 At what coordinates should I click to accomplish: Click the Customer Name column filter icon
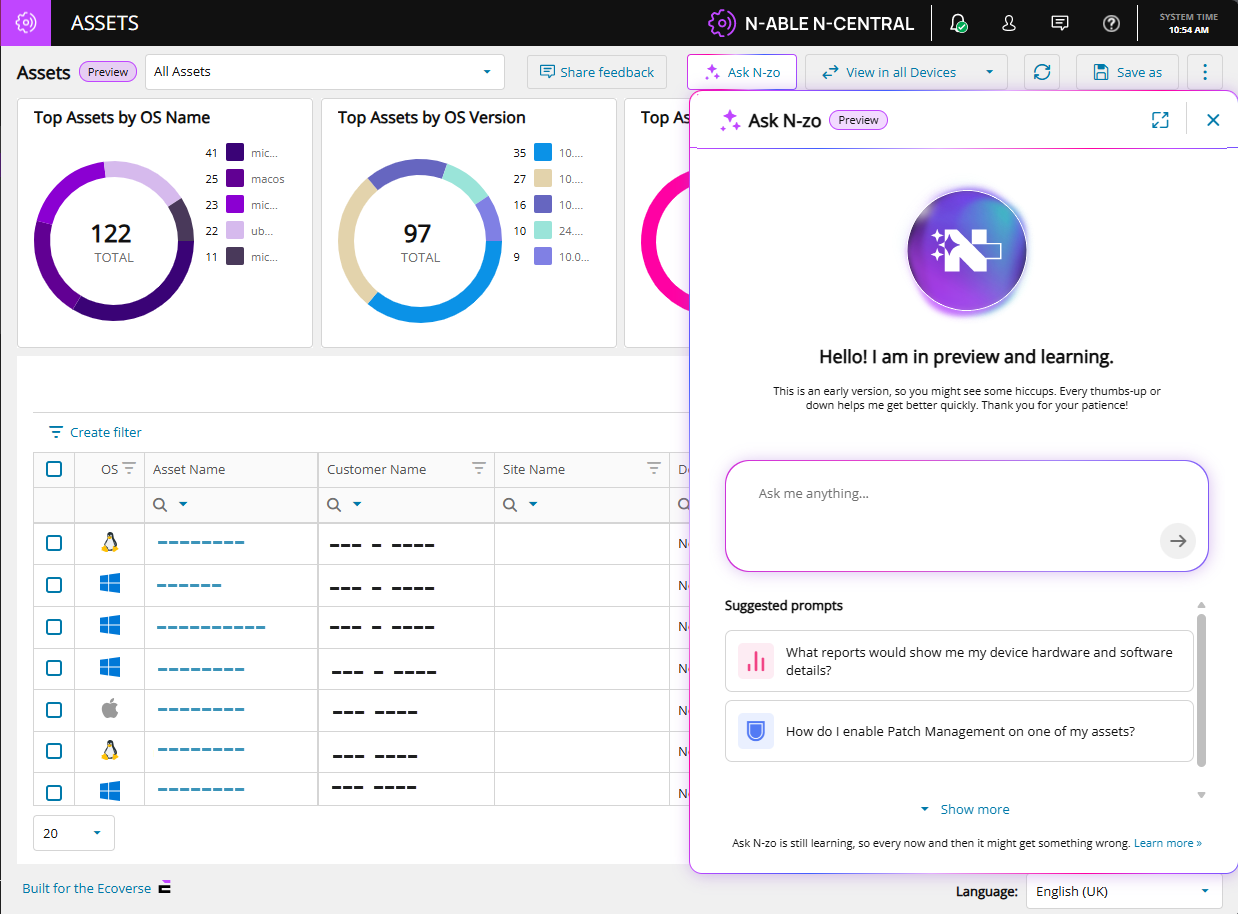point(479,468)
